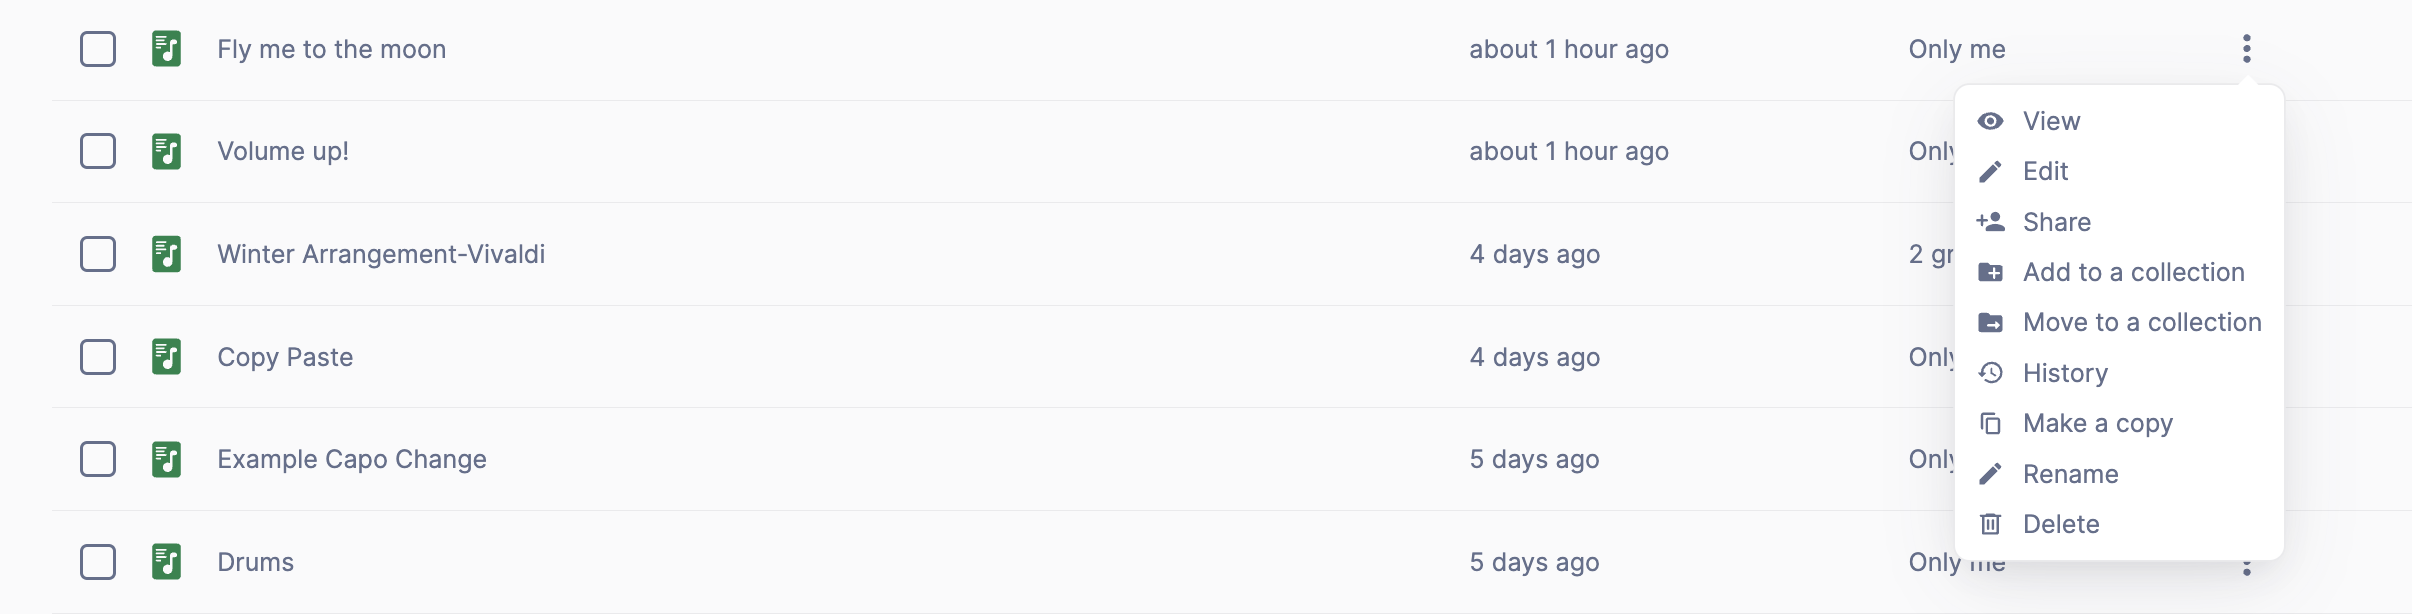Select the Volume up! row checkbox
Image resolution: width=2412 pixels, height=614 pixels.
98,151
